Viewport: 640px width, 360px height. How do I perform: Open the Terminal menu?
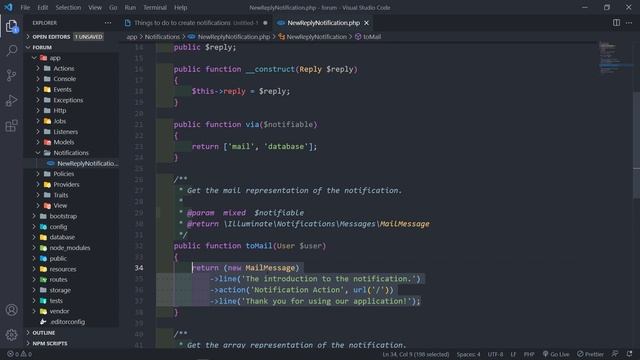(155, 7)
